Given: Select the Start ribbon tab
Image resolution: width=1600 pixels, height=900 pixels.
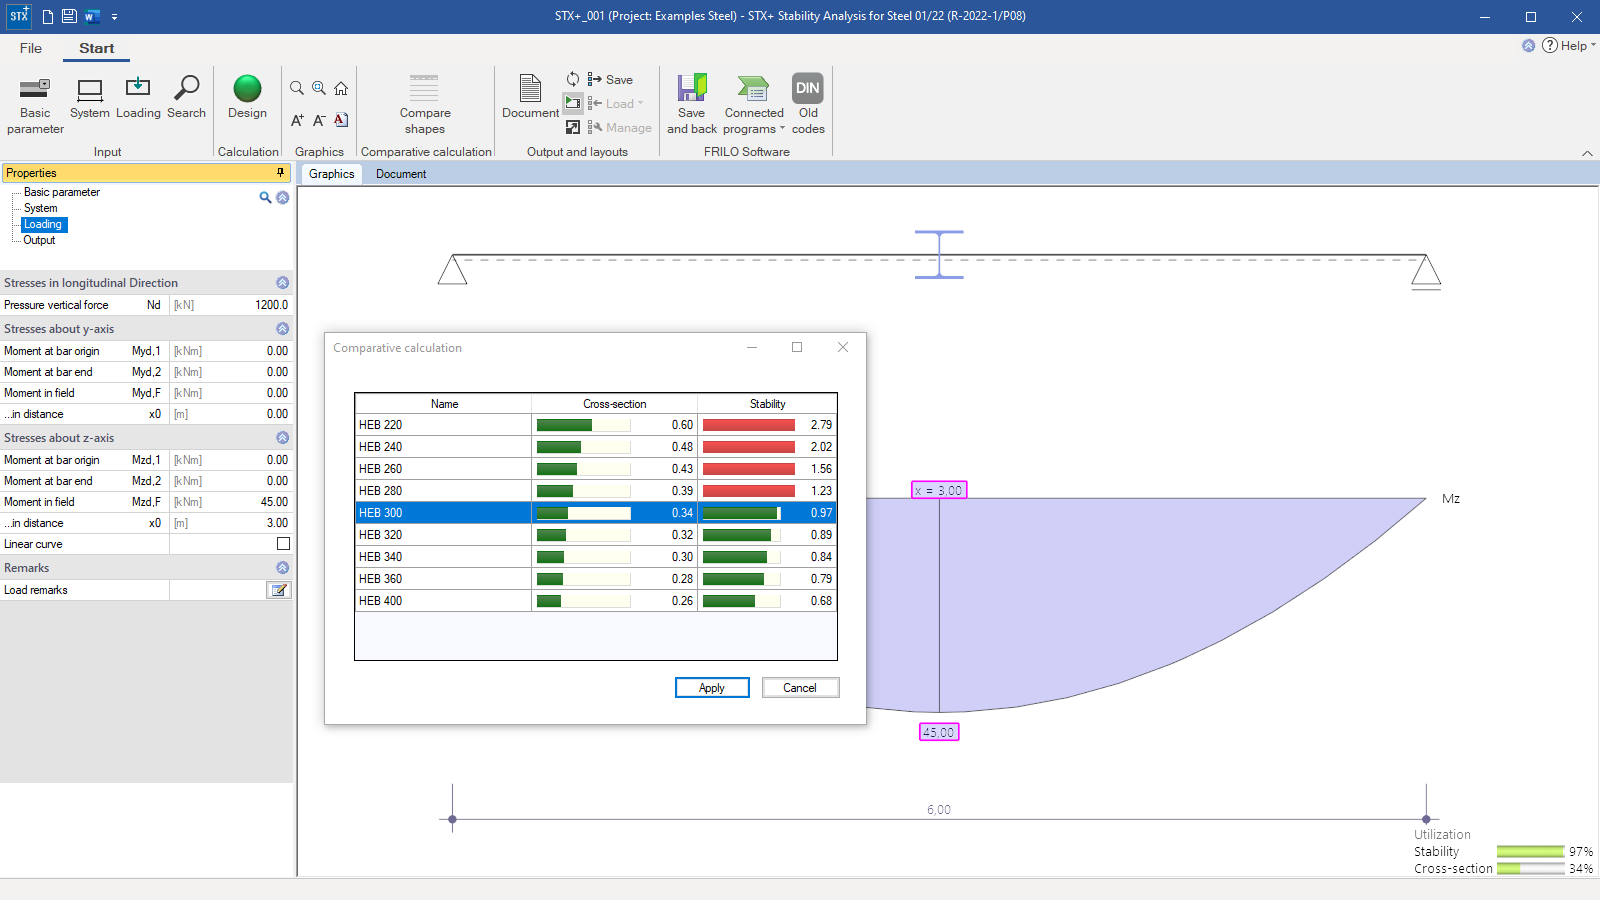Looking at the screenshot, I should tap(97, 48).
